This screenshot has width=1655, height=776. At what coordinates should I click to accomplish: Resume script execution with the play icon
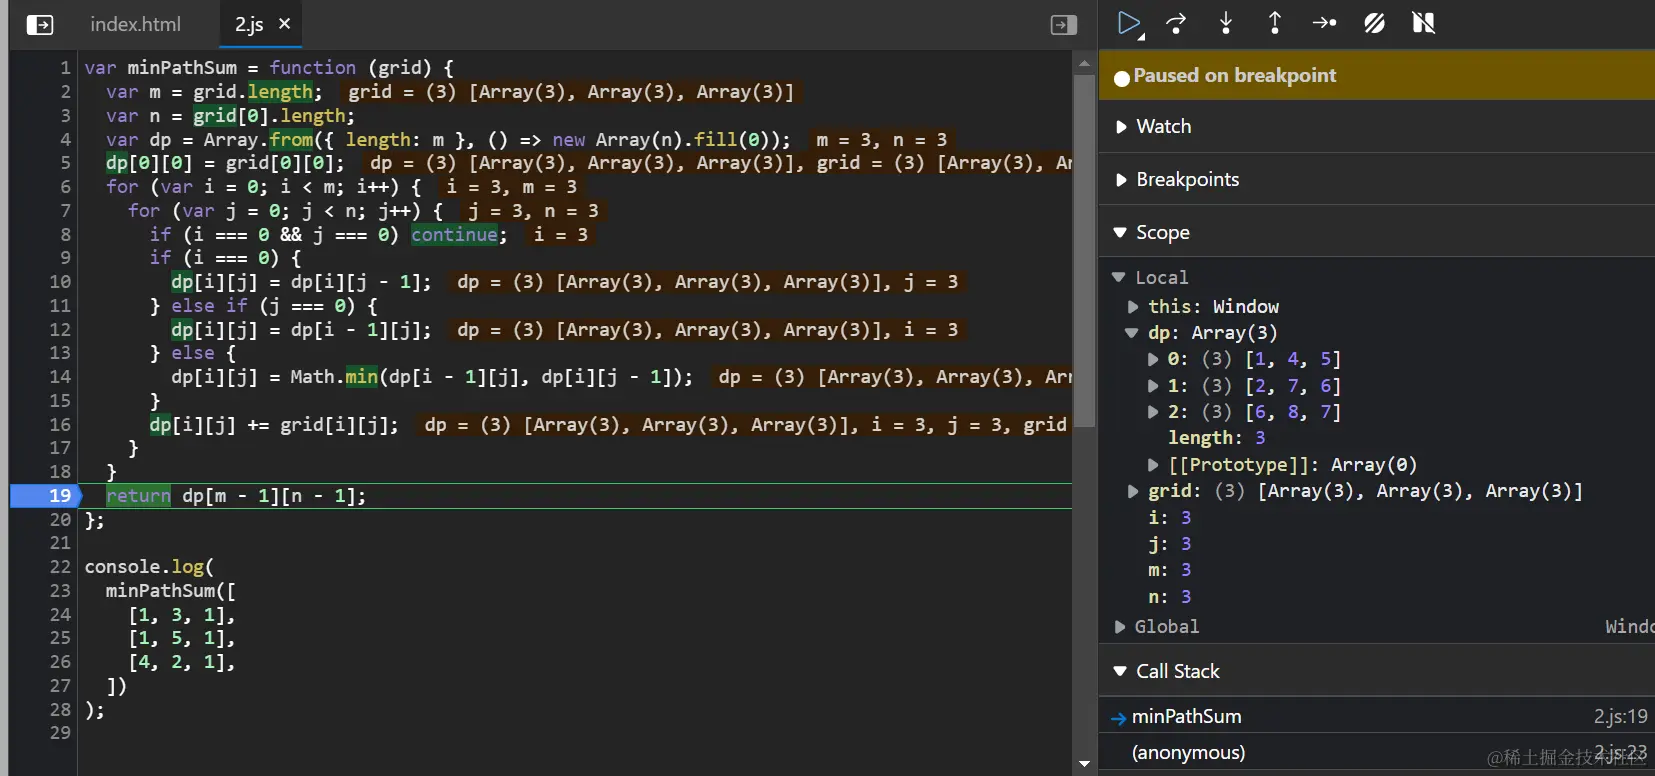click(1129, 23)
